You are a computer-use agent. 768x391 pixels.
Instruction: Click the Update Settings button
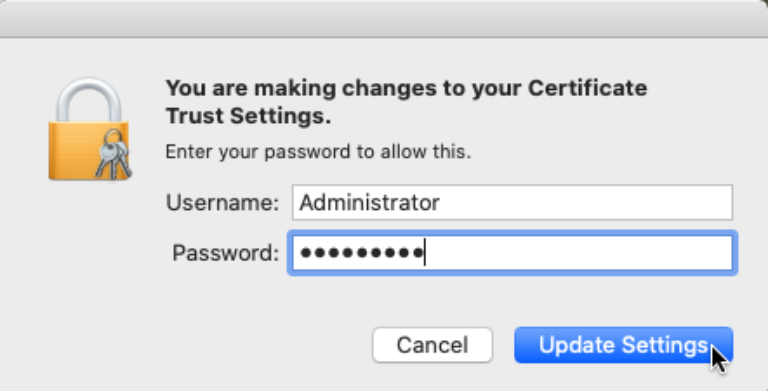click(x=624, y=345)
